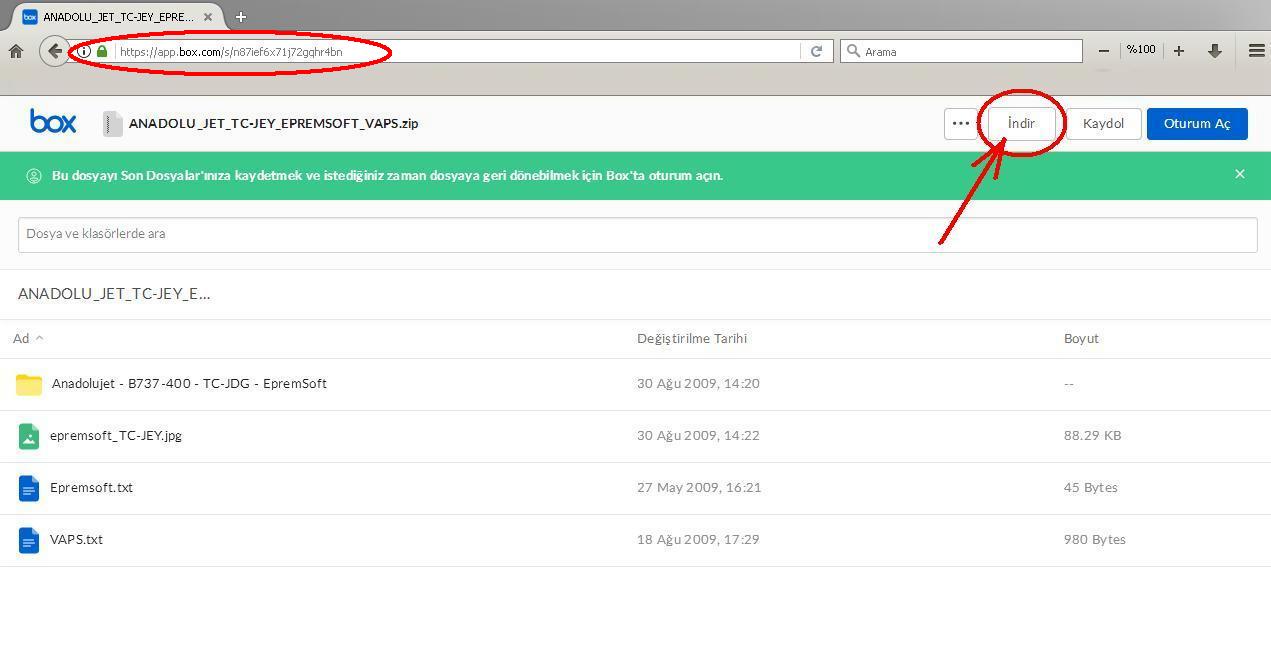Open a new browser tab

click(x=240, y=17)
